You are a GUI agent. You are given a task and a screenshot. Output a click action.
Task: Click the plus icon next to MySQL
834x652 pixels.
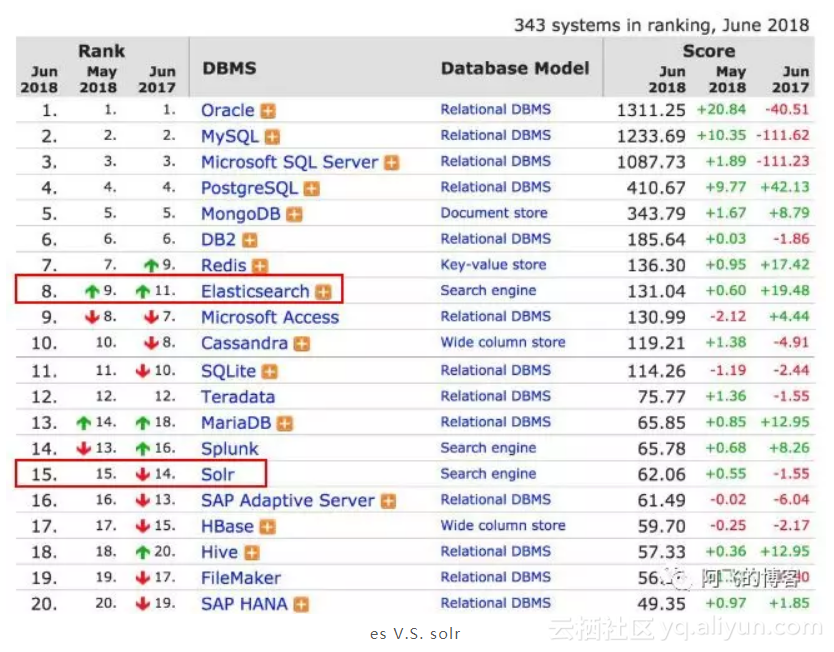(x=272, y=137)
